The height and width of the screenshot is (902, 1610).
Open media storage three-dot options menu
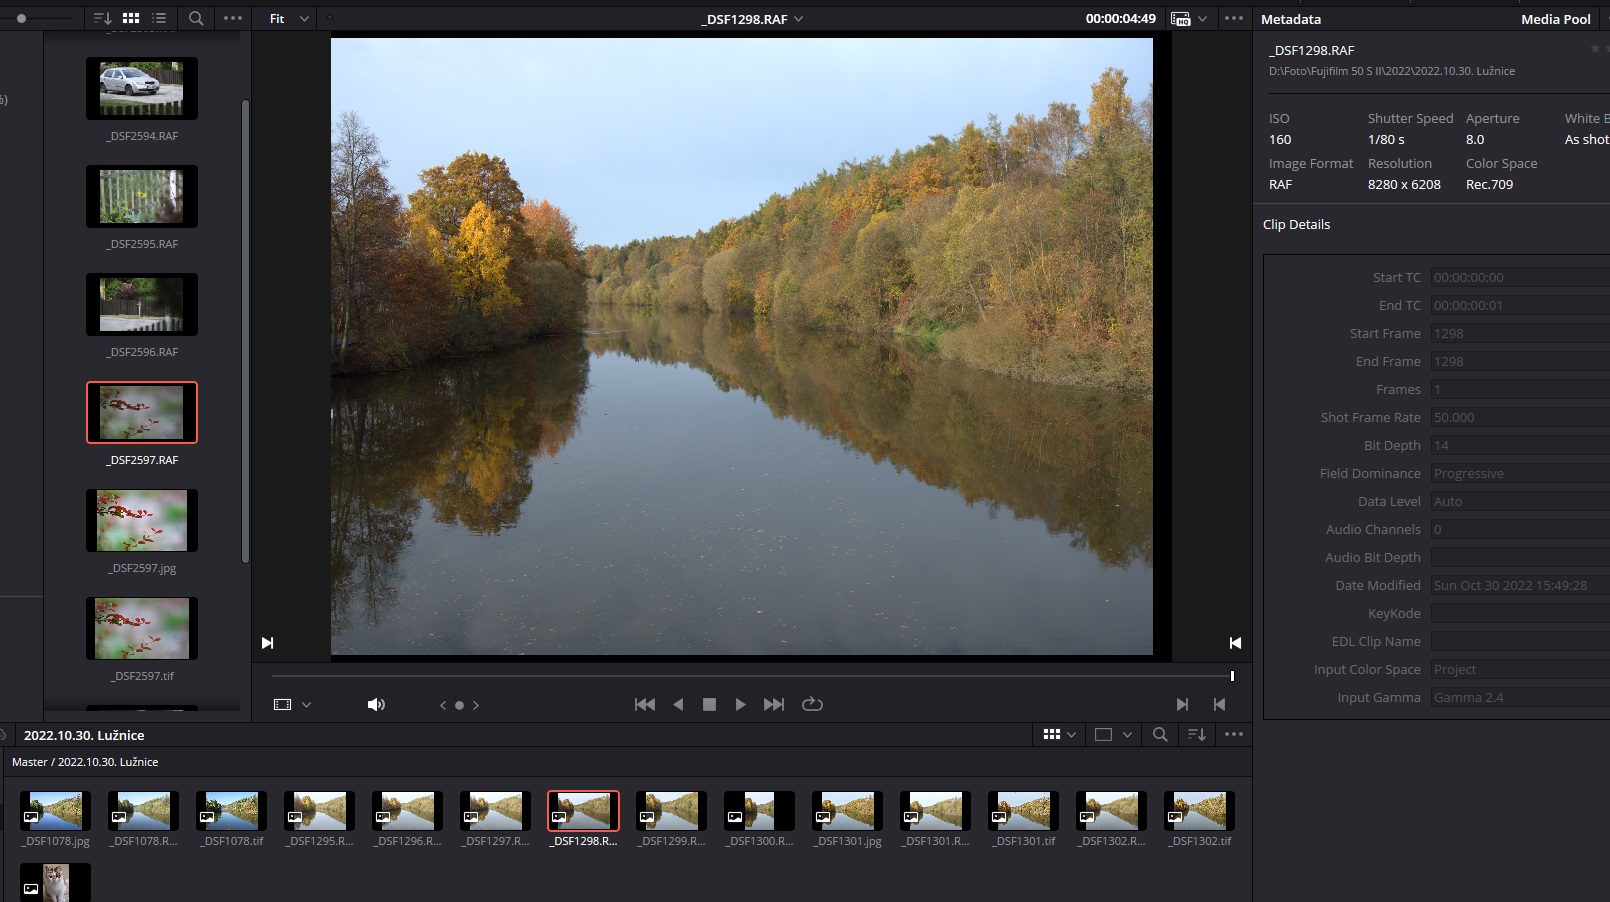point(233,18)
